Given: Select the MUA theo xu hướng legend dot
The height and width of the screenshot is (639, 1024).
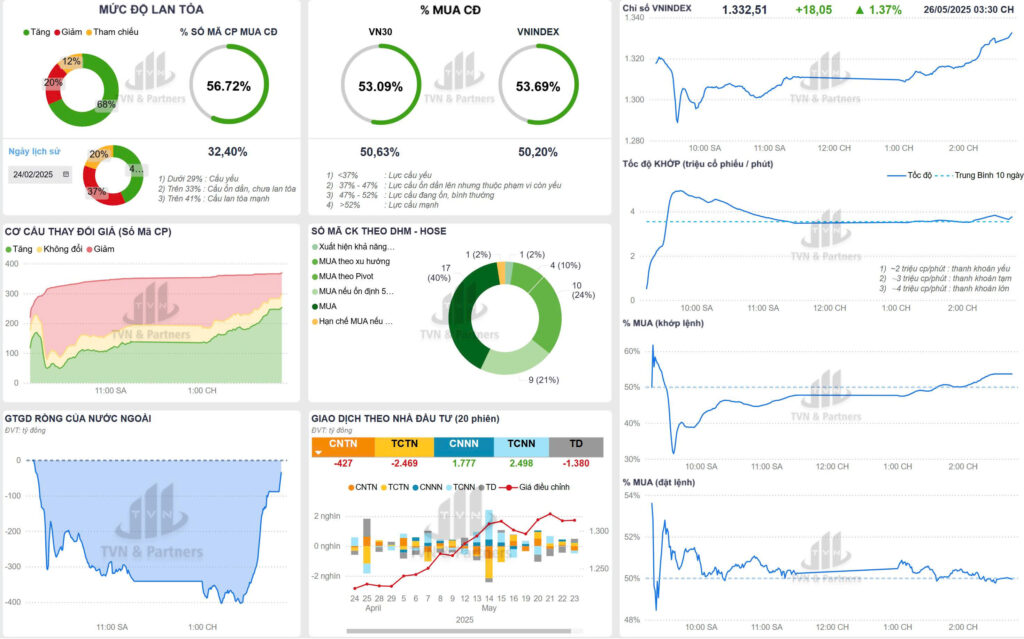Looking at the screenshot, I should coord(315,261).
